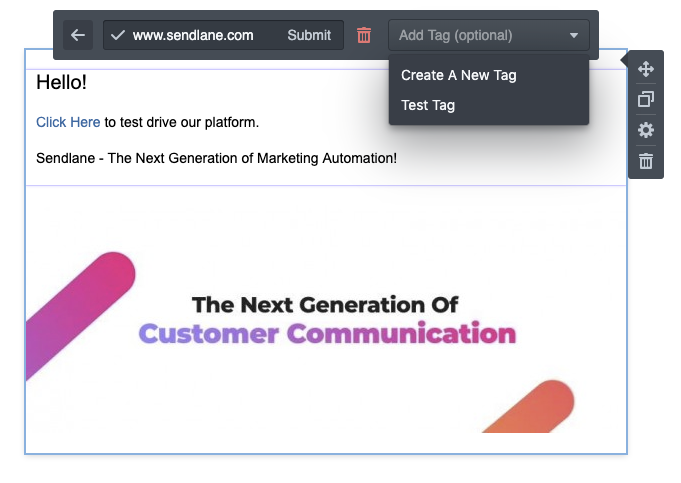
Task: Click the Customer Communication gradient text
Action: point(327,334)
